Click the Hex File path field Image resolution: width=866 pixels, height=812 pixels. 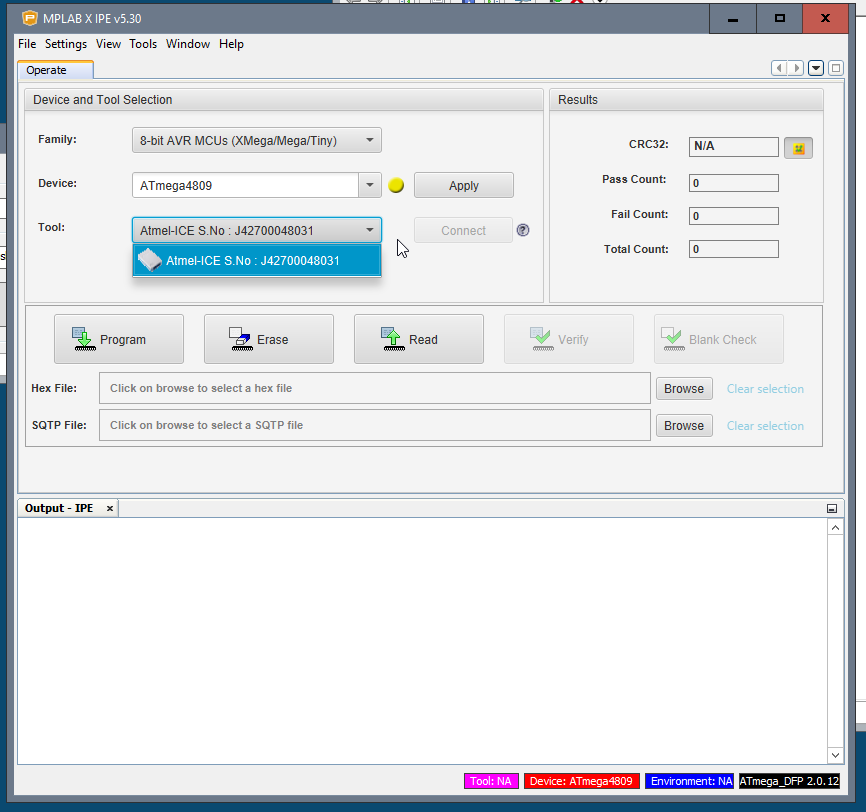pos(375,388)
